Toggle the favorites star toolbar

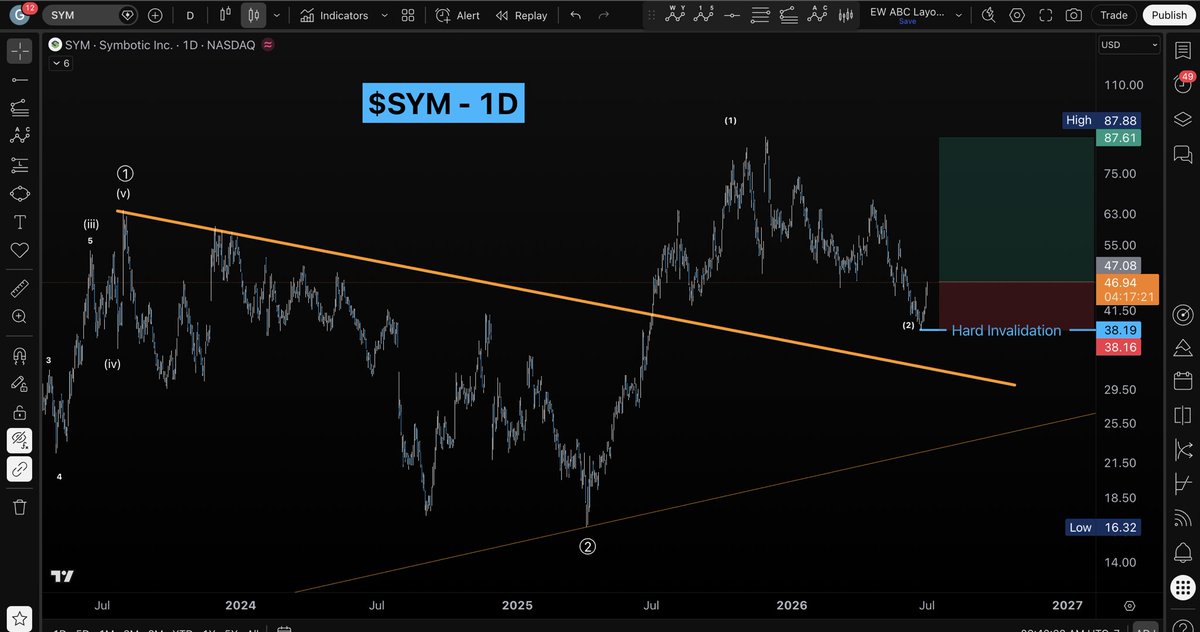click(20, 621)
